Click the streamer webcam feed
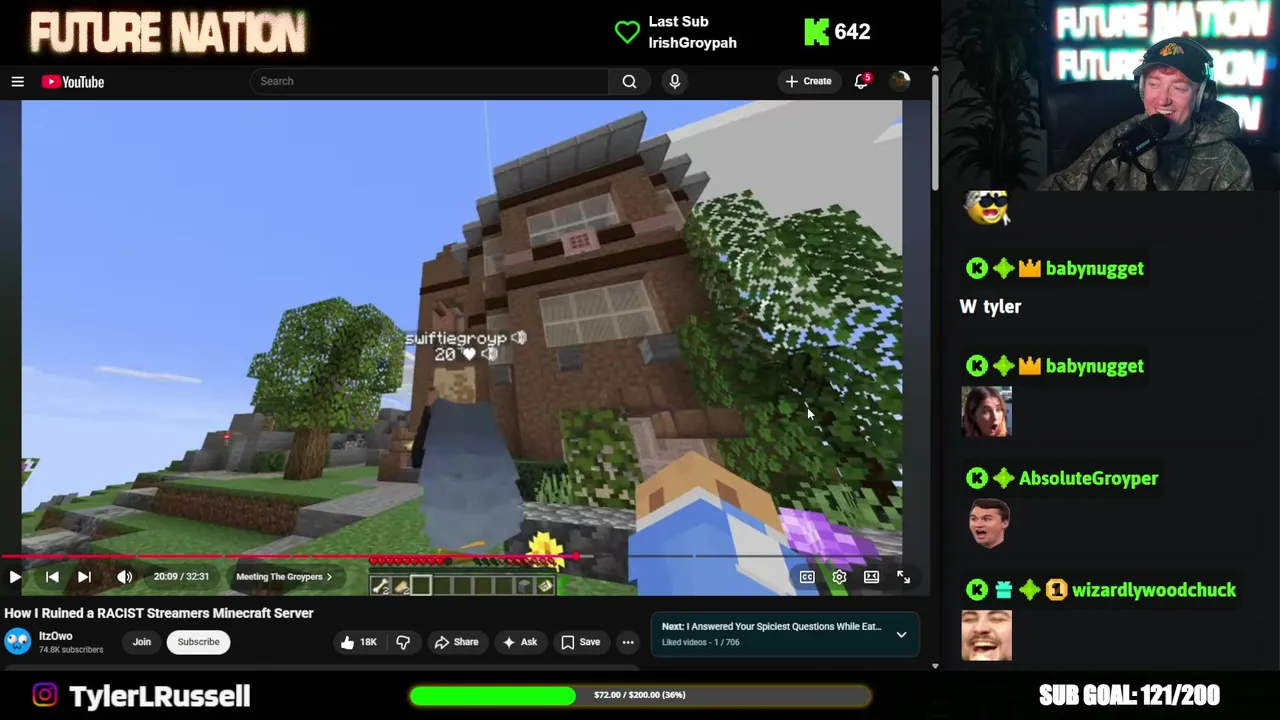The image size is (1280, 720). point(1110,95)
